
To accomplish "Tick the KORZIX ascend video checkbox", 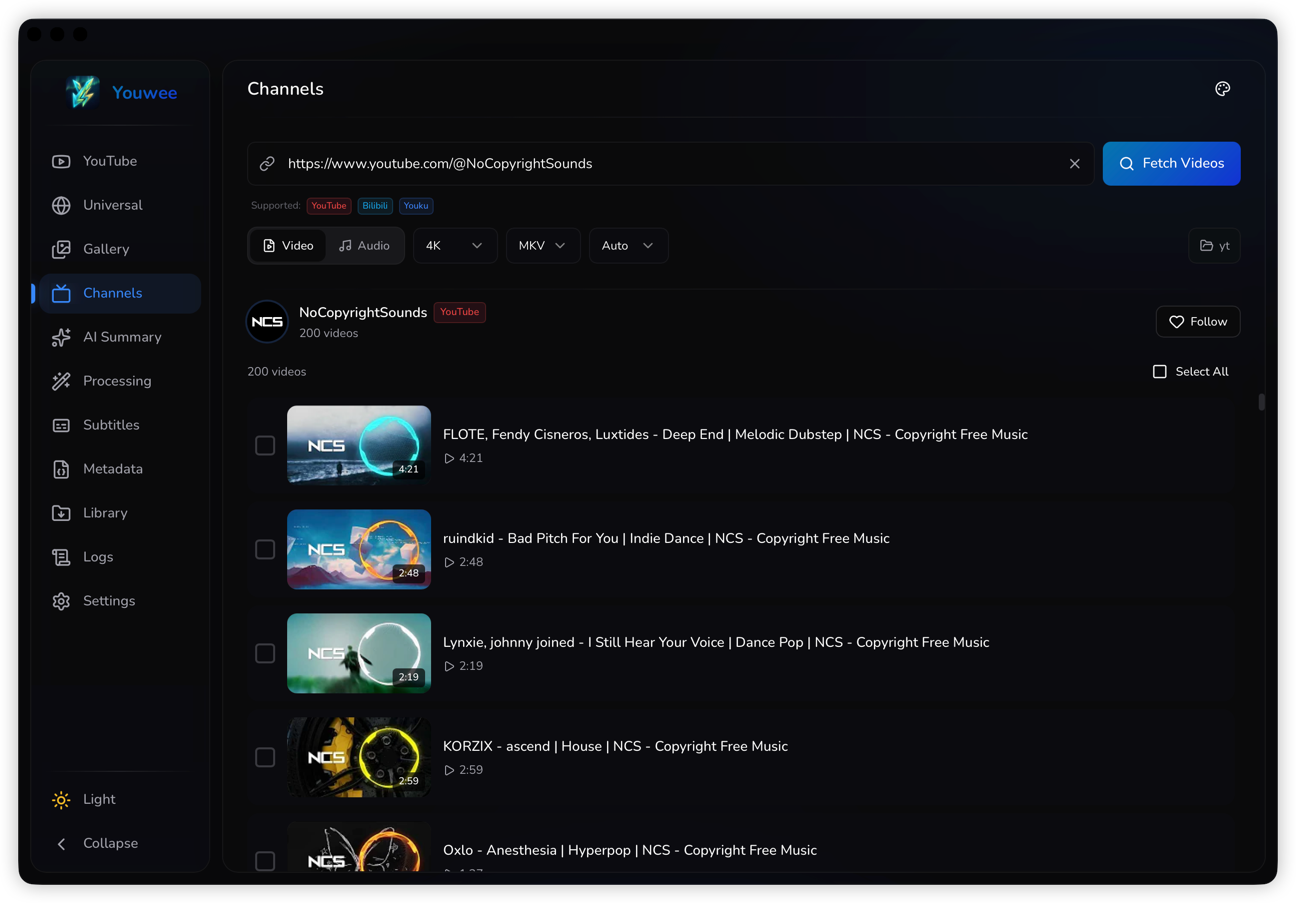I will [x=265, y=757].
